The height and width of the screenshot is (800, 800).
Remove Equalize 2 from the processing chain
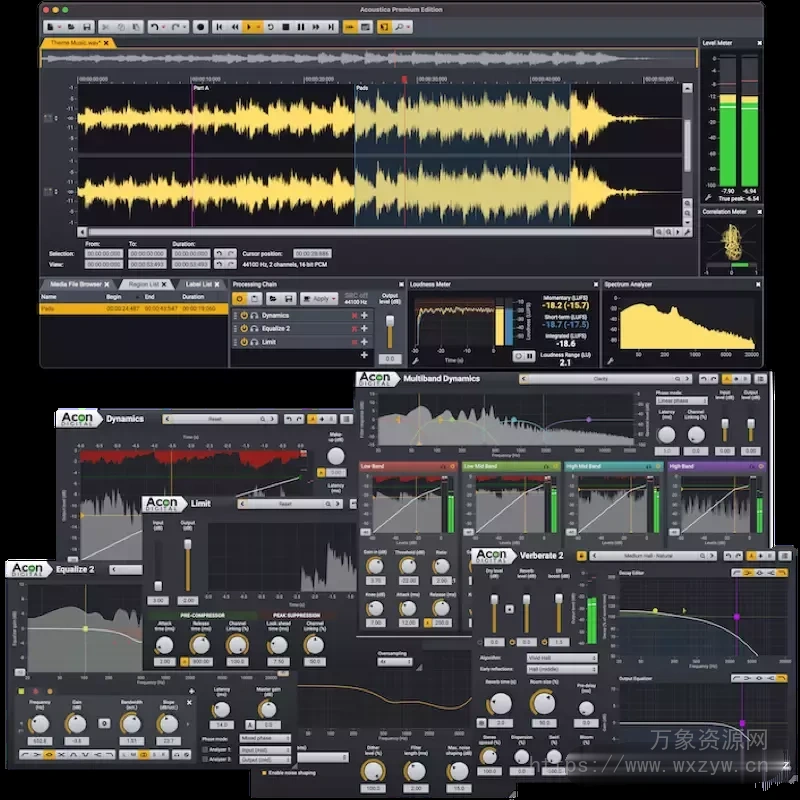coord(353,328)
